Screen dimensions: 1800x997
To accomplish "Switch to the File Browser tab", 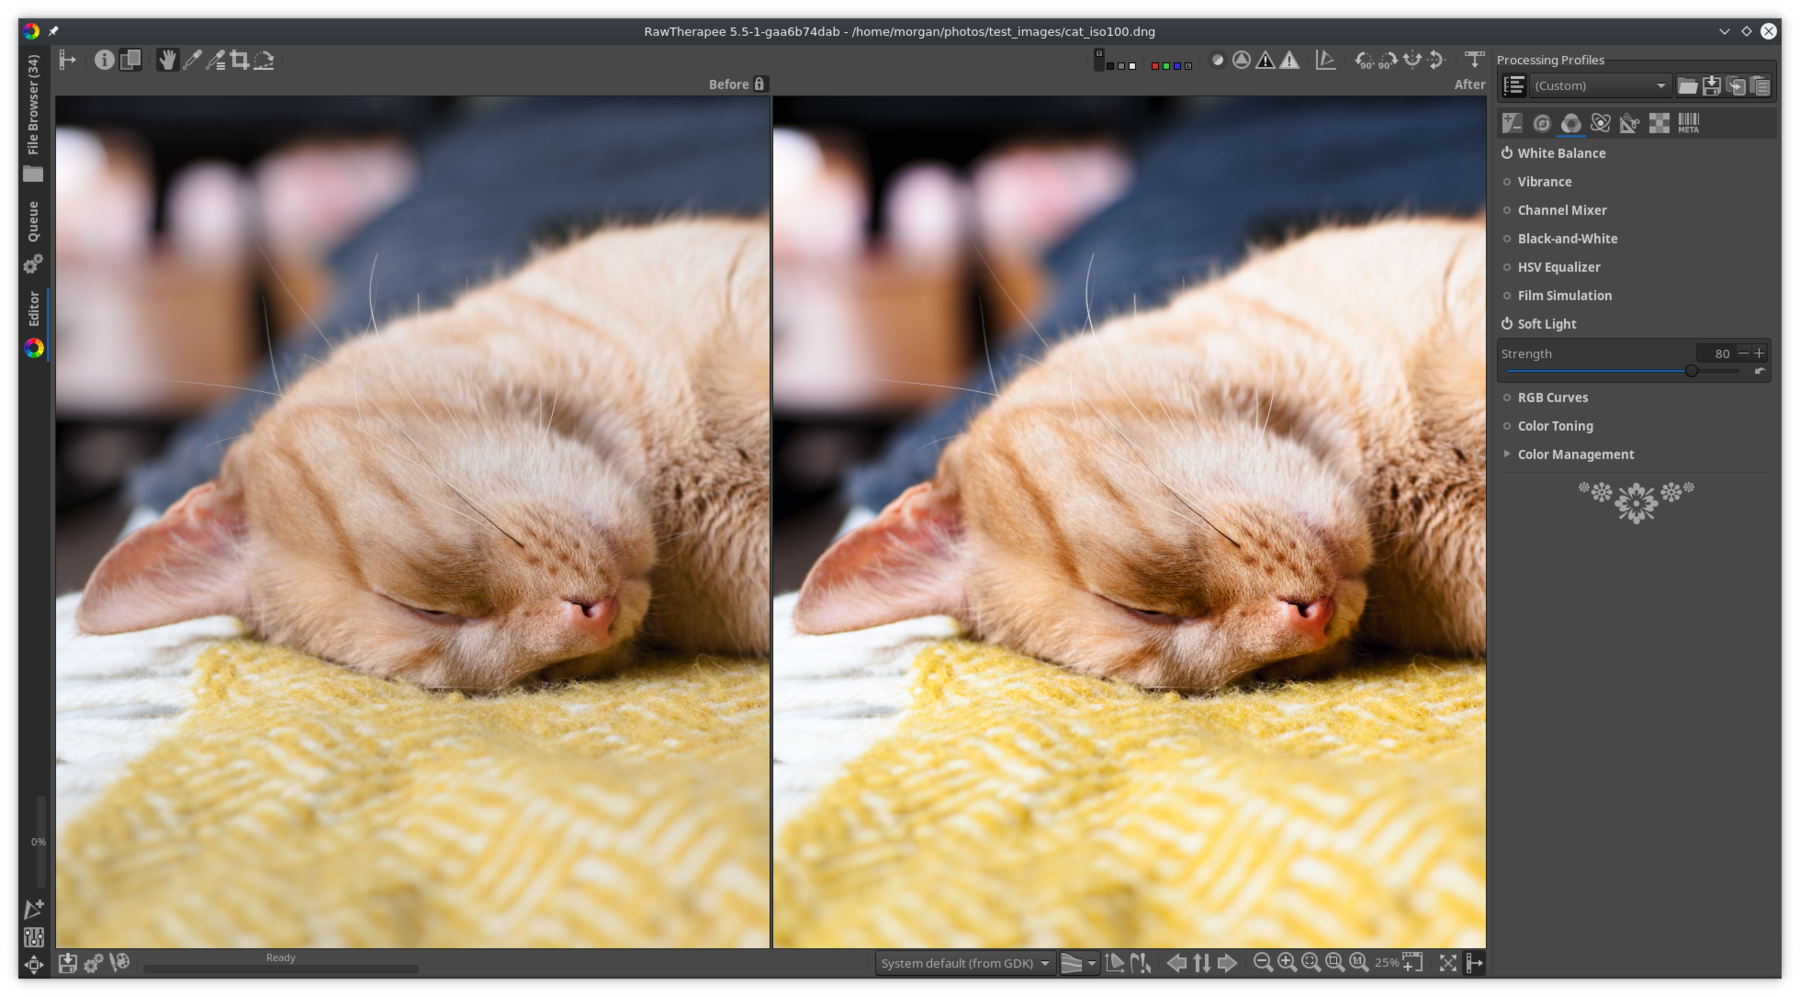I will point(33,104).
